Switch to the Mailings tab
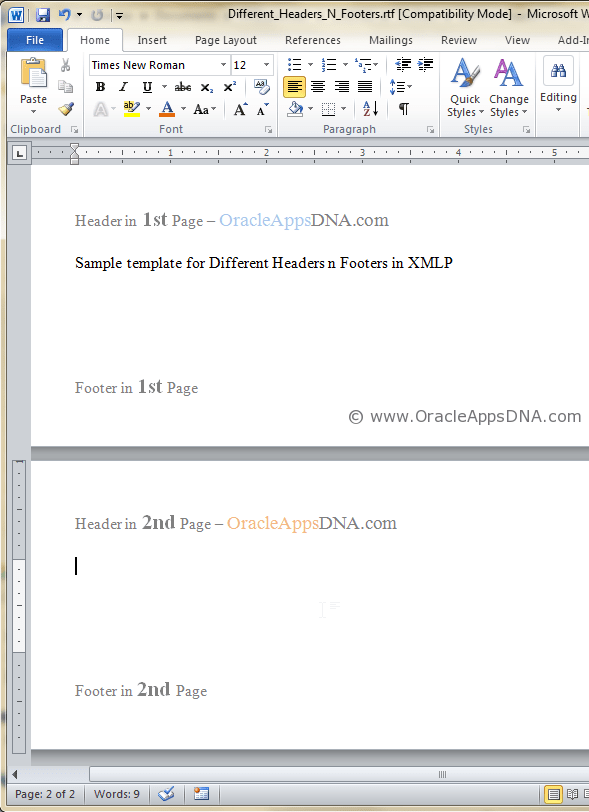Image resolution: width=589 pixels, height=812 pixels. [x=391, y=40]
